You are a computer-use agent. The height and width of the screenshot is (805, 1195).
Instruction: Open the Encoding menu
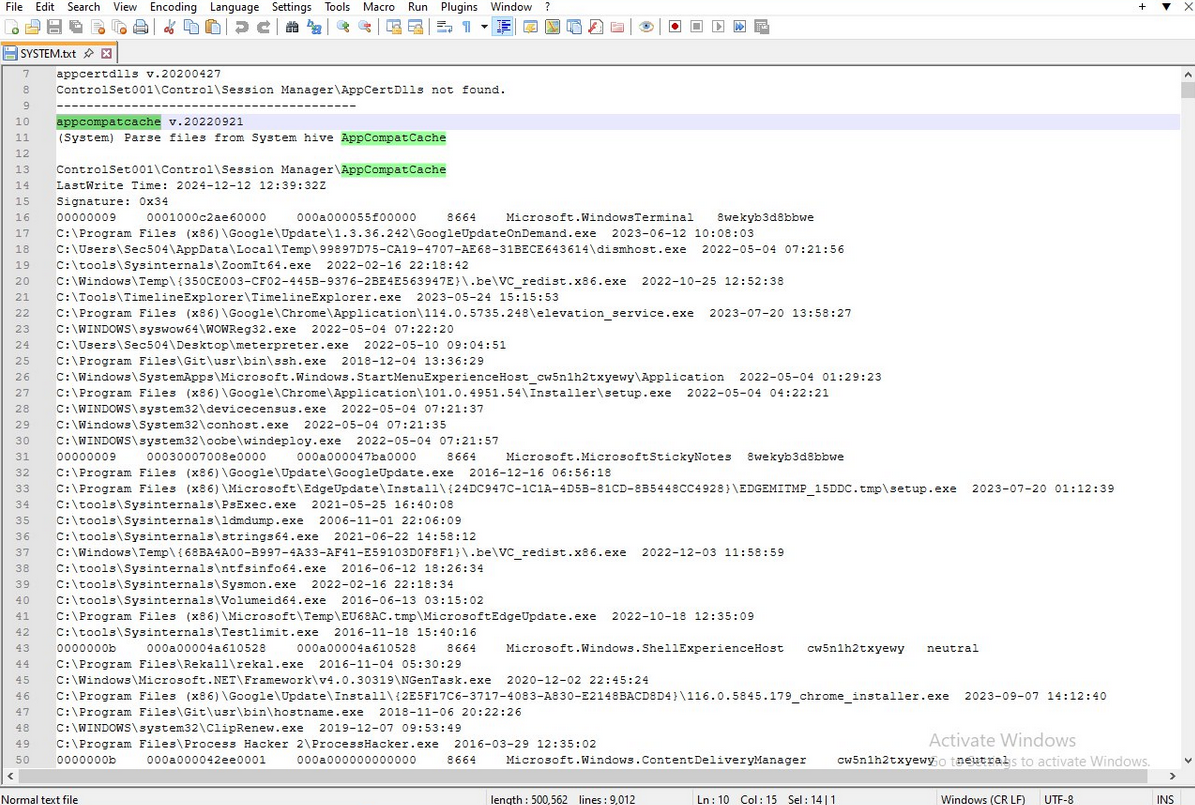(x=173, y=7)
